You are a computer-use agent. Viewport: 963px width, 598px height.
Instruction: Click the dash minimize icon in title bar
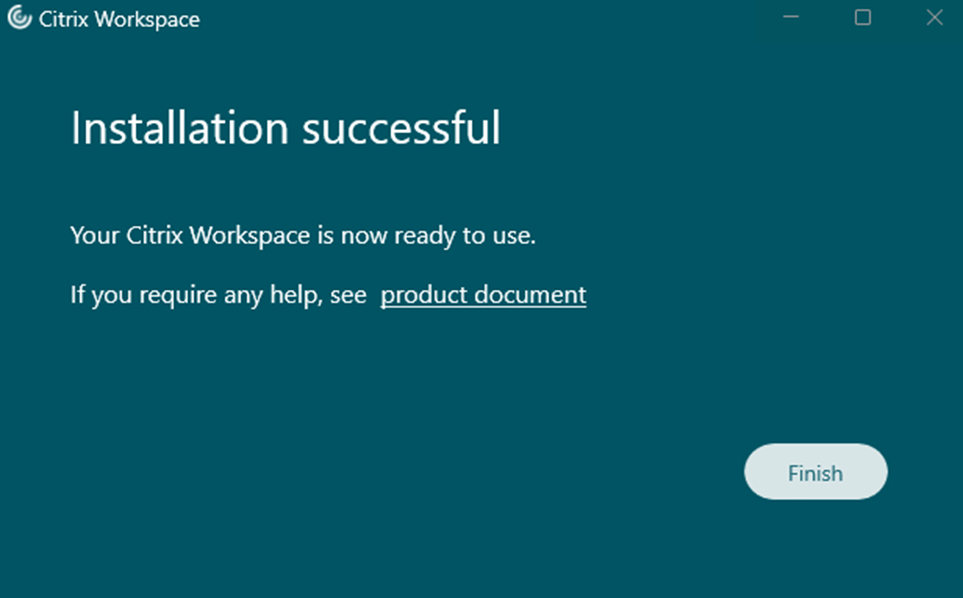791,18
